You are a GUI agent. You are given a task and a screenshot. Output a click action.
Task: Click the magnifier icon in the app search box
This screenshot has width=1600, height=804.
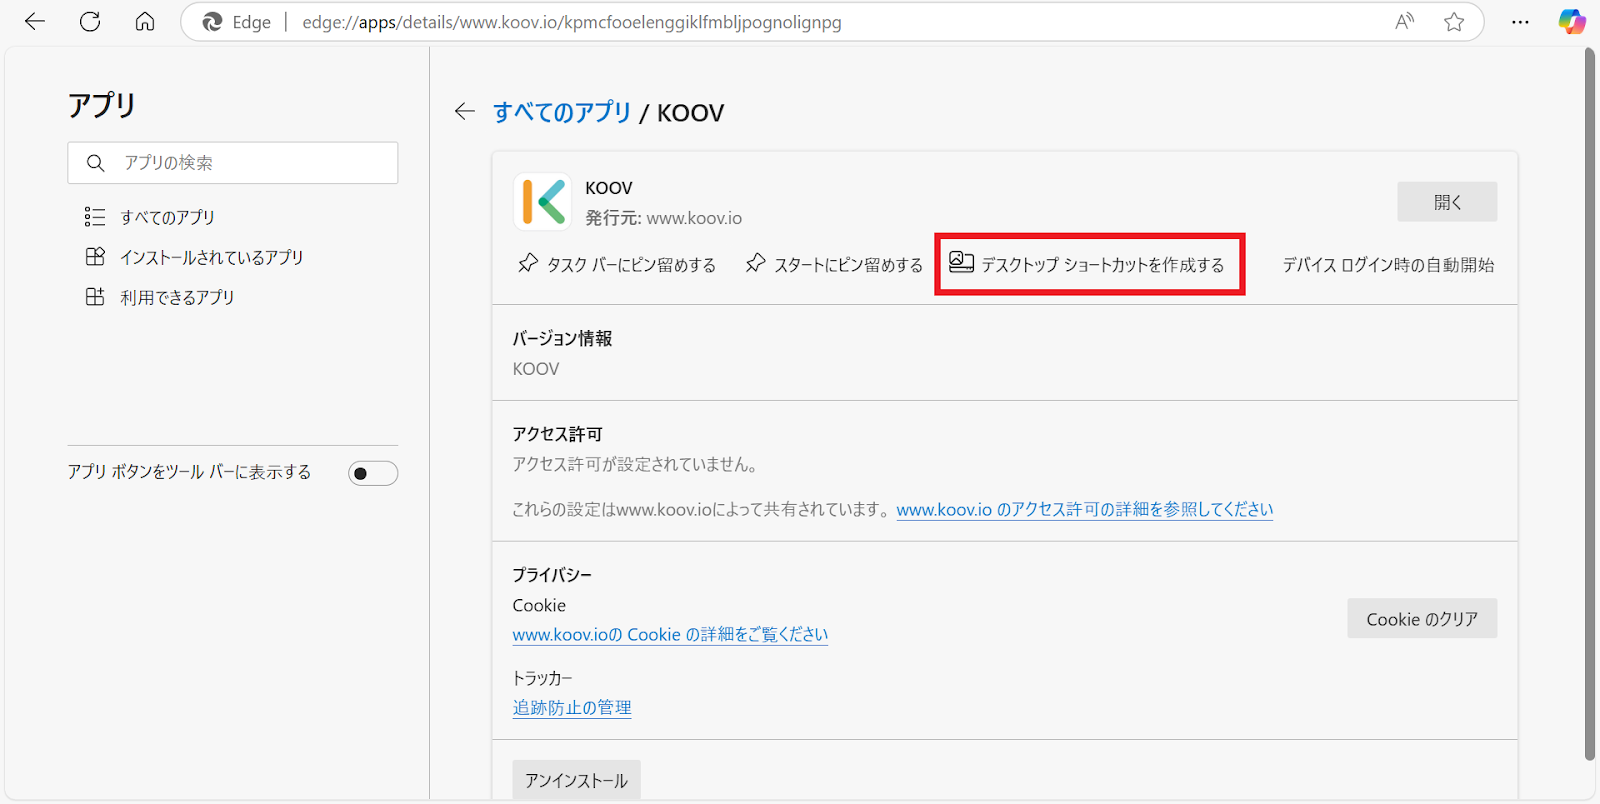point(95,163)
